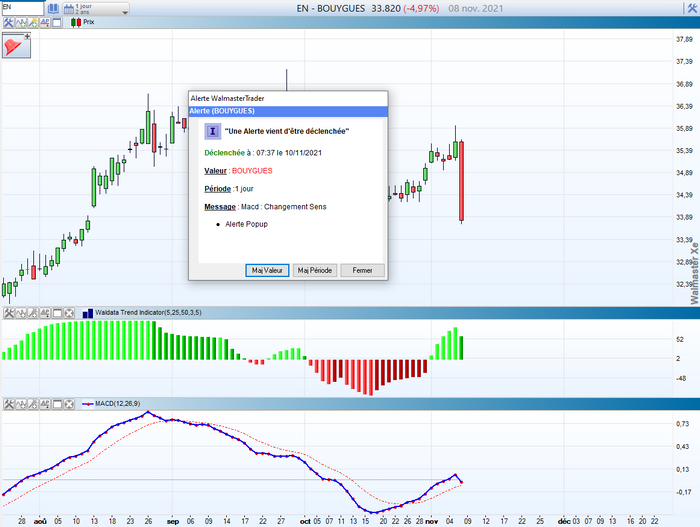Viewport: 700px width, 527px height.
Task: Click the candlestick Prix legend icon
Action: click(75, 22)
